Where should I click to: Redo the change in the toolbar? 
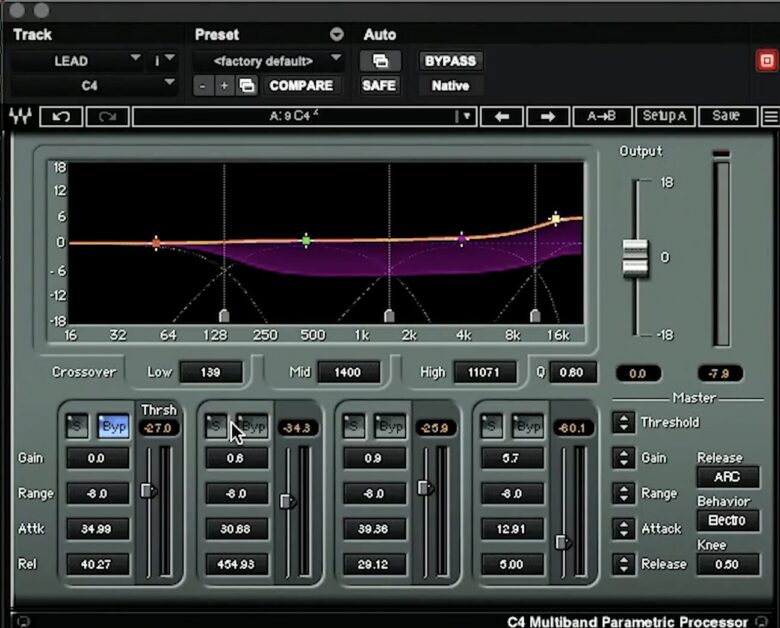pos(107,116)
